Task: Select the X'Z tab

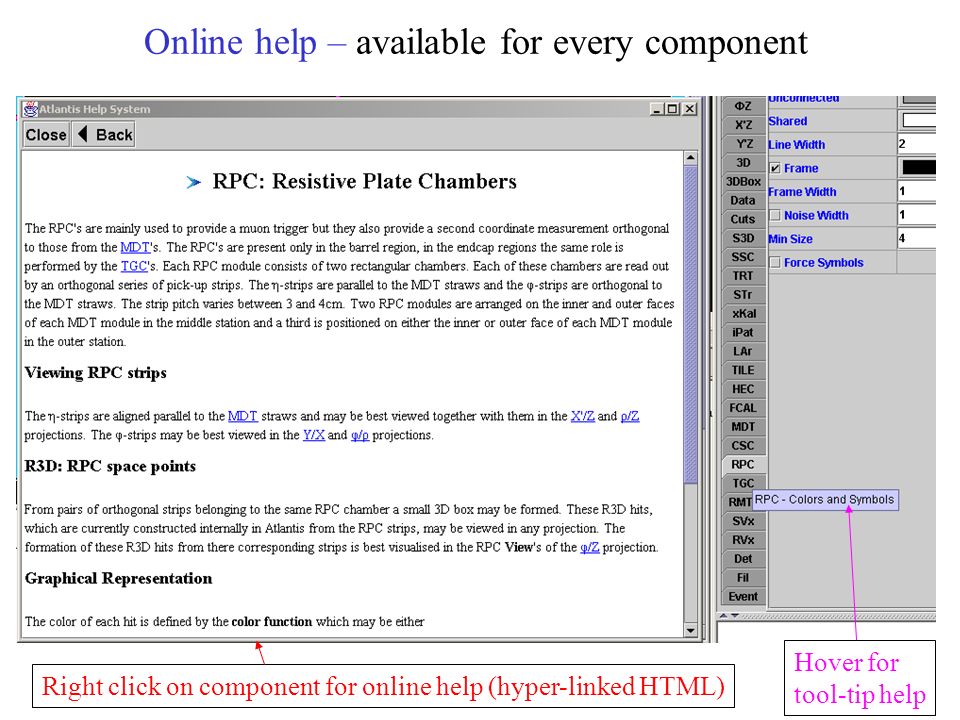Action: click(743, 125)
